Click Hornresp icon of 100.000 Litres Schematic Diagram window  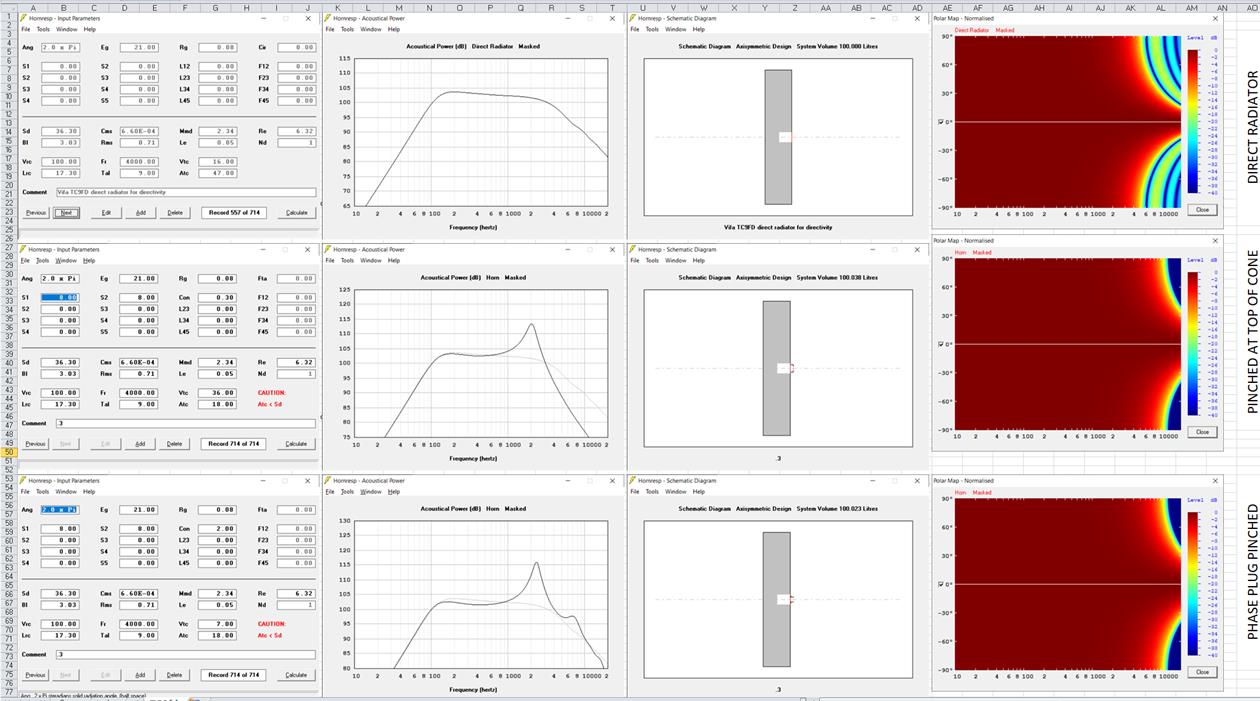pyautogui.click(x=634, y=18)
